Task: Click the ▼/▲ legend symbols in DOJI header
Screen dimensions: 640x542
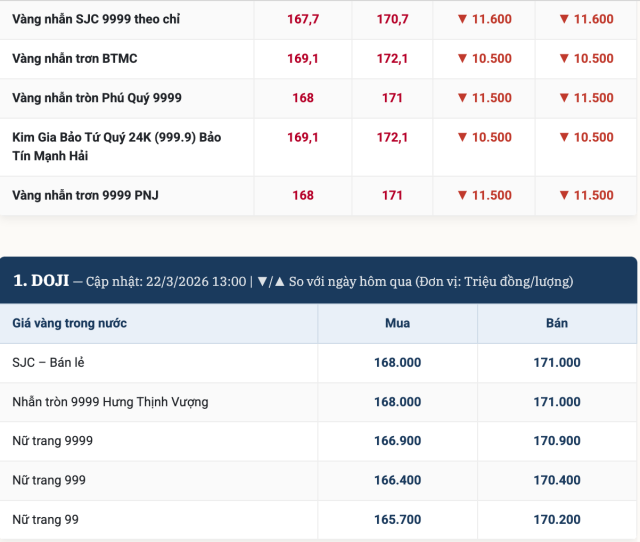Action: point(271,281)
